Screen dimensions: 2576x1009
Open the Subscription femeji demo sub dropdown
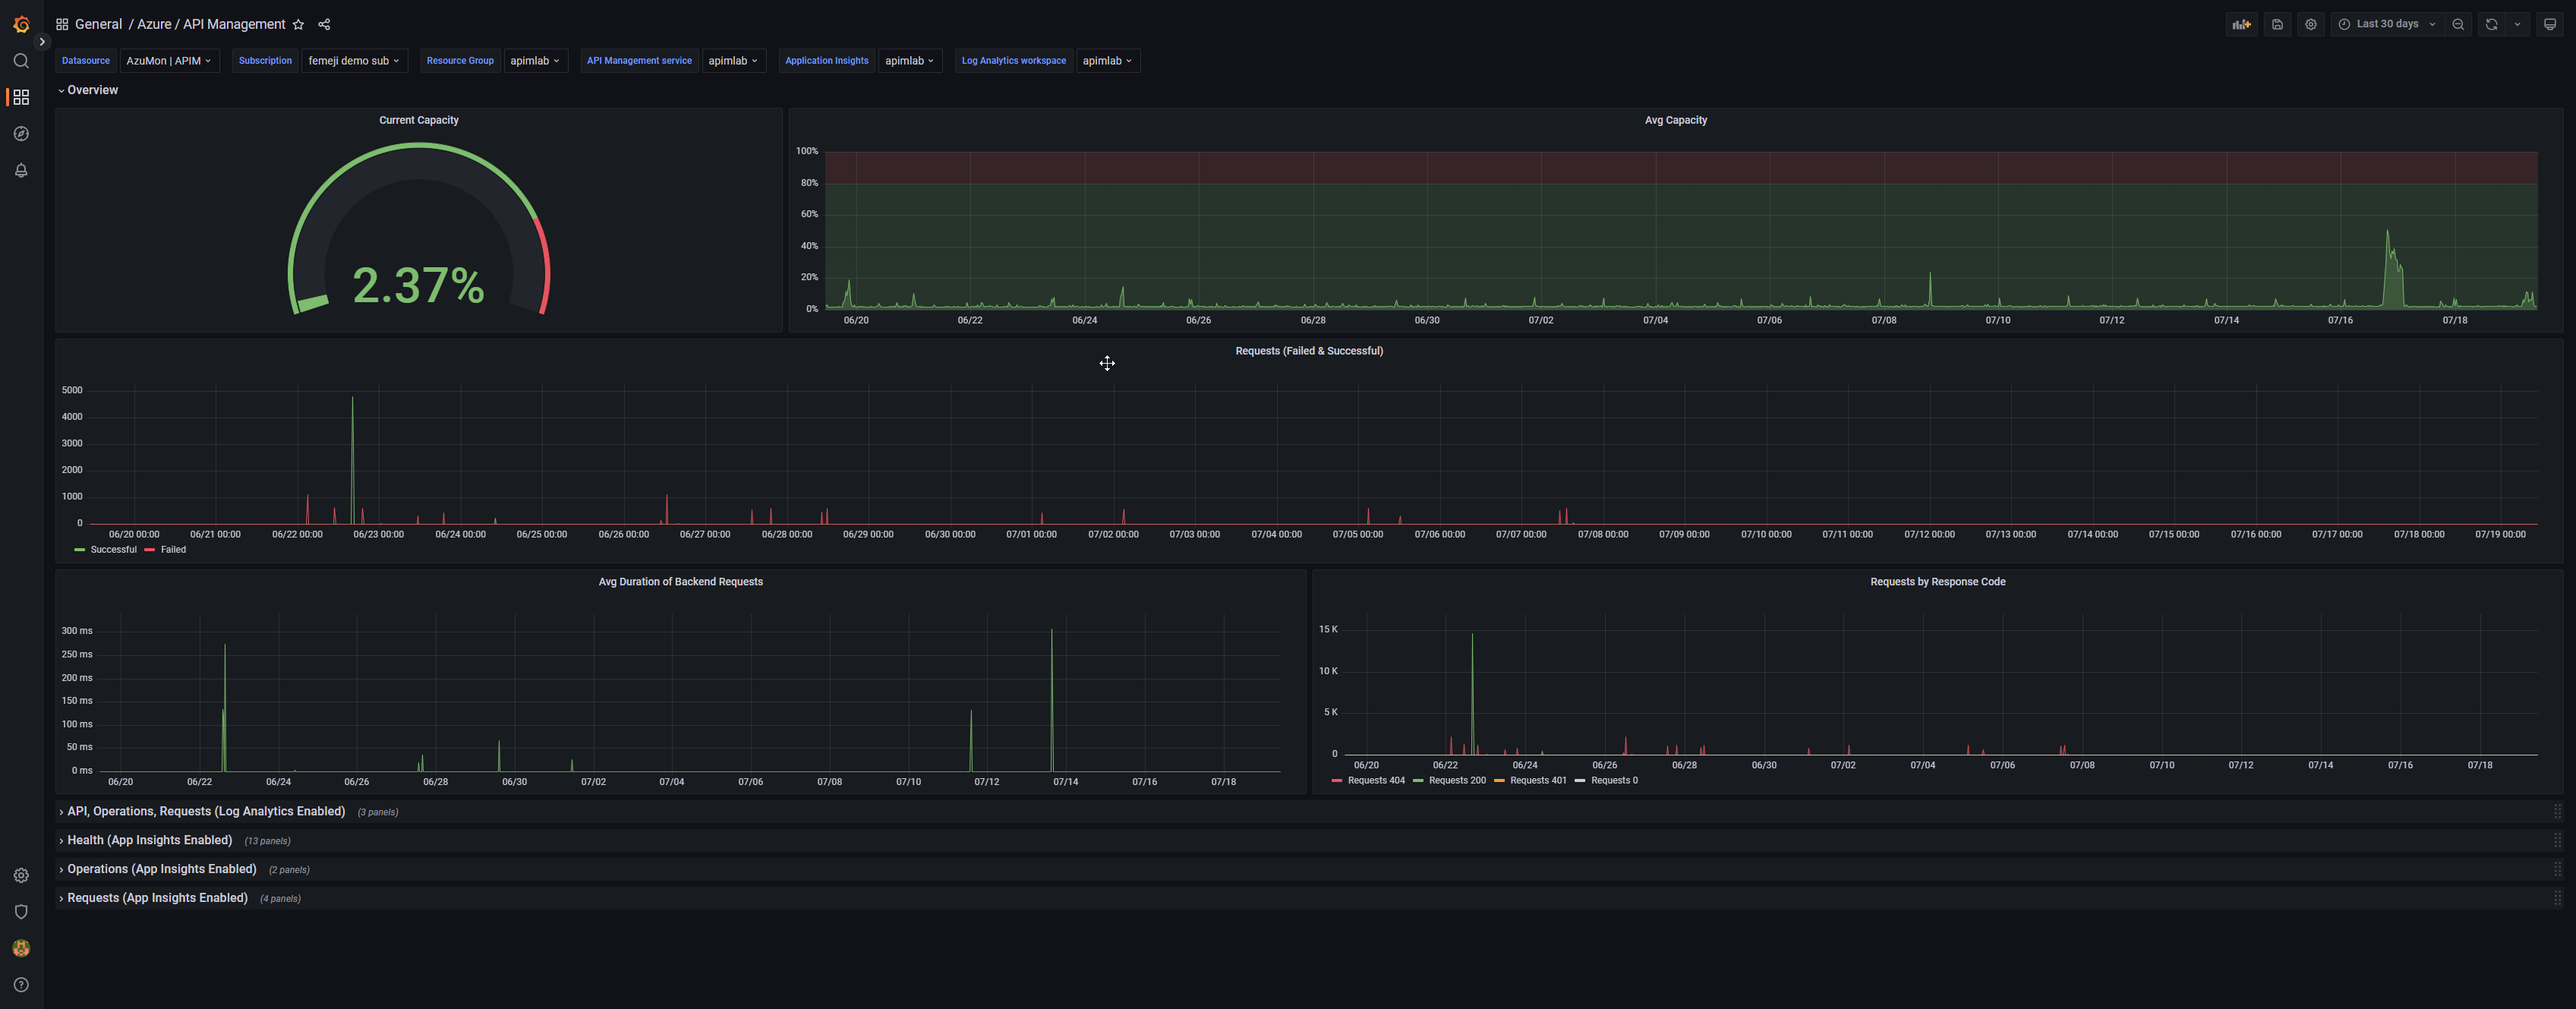coord(354,61)
